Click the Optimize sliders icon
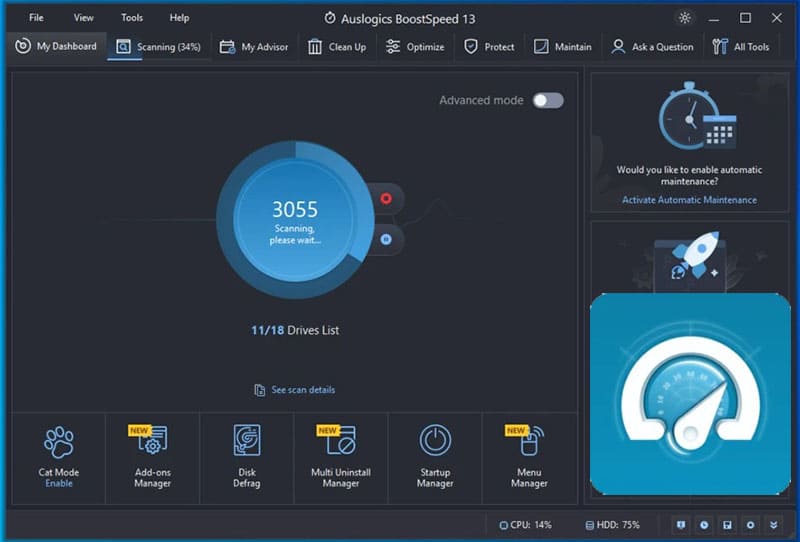Screen dimensions: 800x542 [393, 47]
